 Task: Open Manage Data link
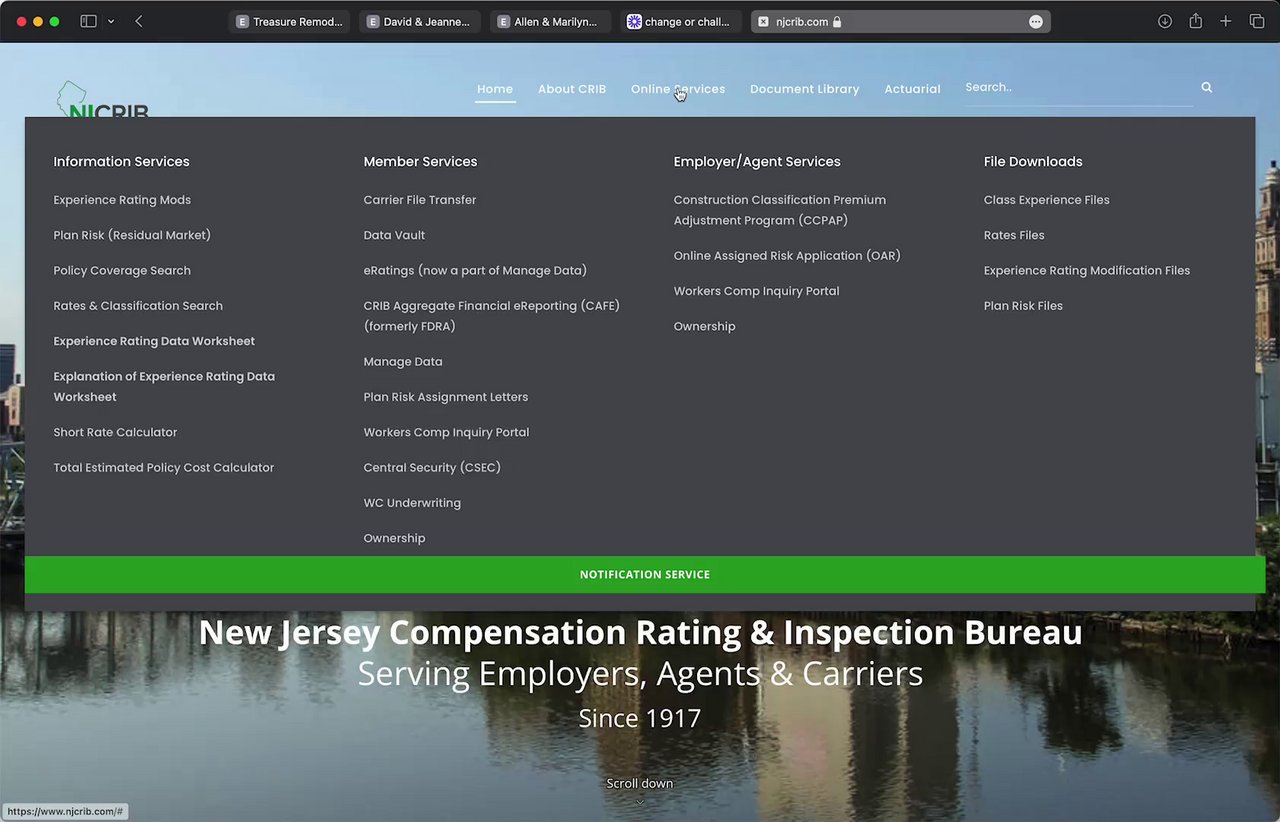tap(403, 362)
